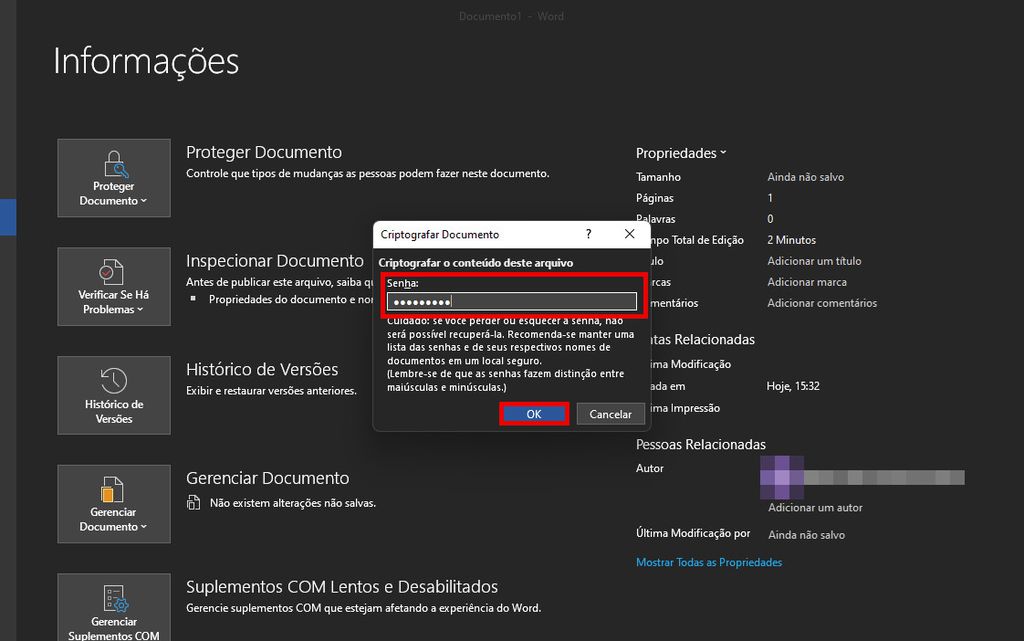Confirm the password with OK

click(534, 413)
